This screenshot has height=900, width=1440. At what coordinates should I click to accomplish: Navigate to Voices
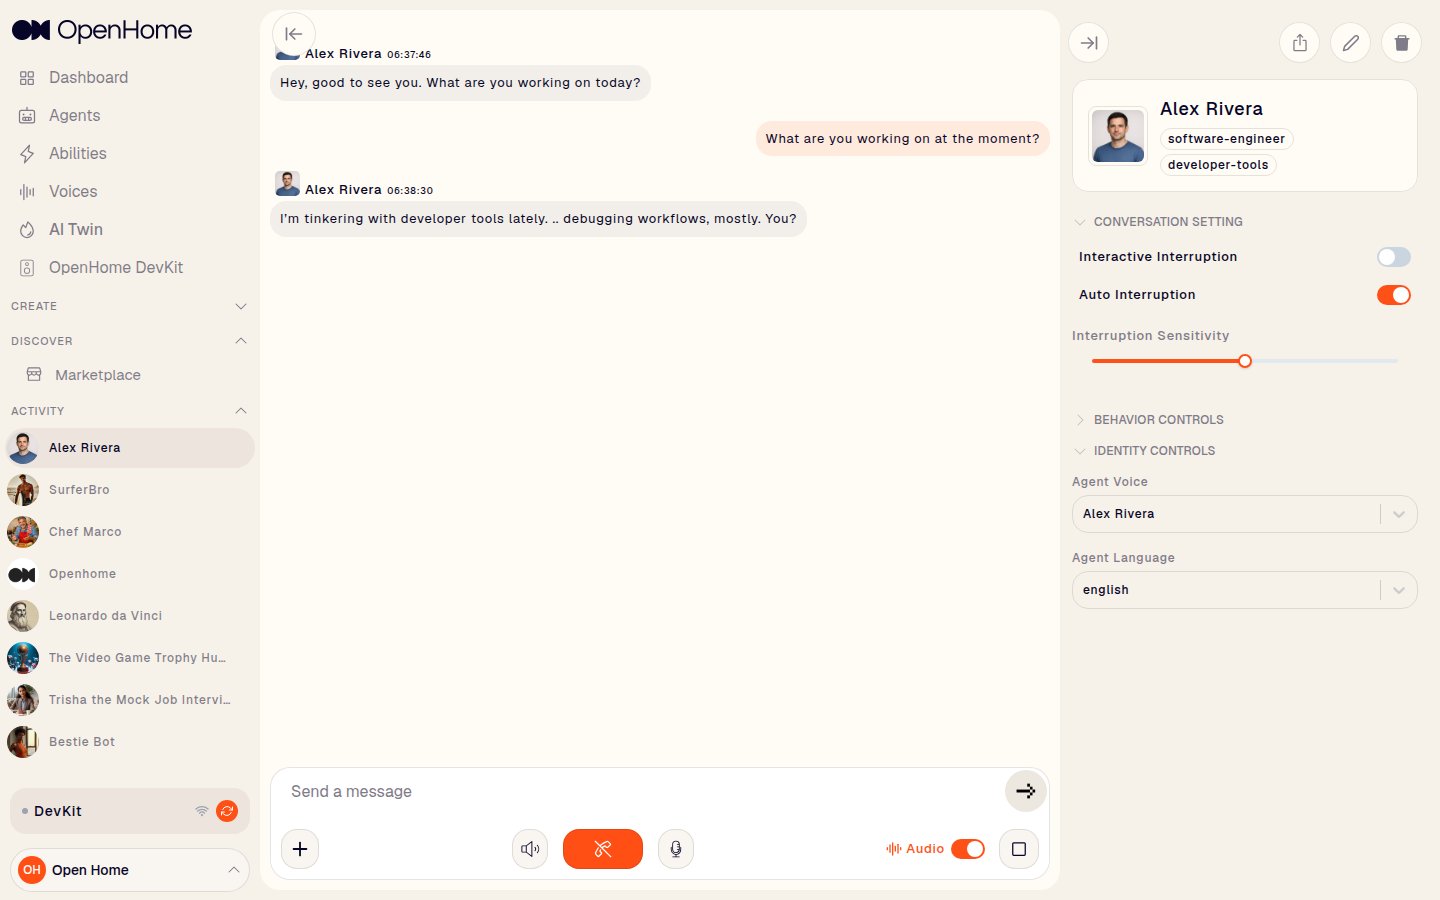pyautogui.click(x=73, y=191)
